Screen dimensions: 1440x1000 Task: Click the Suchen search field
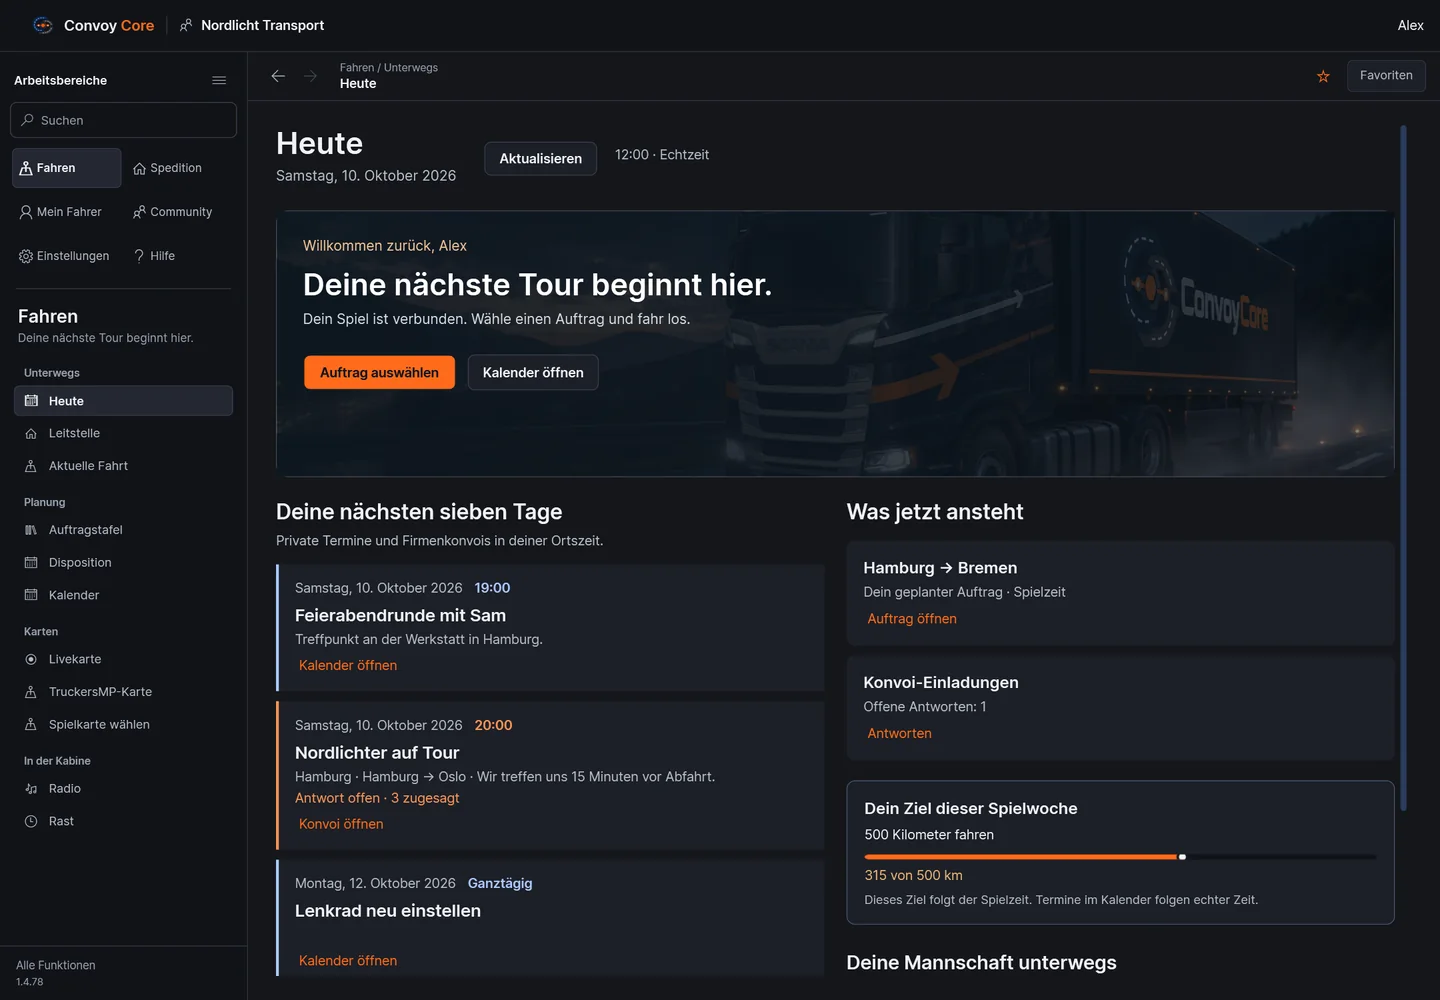click(x=123, y=120)
